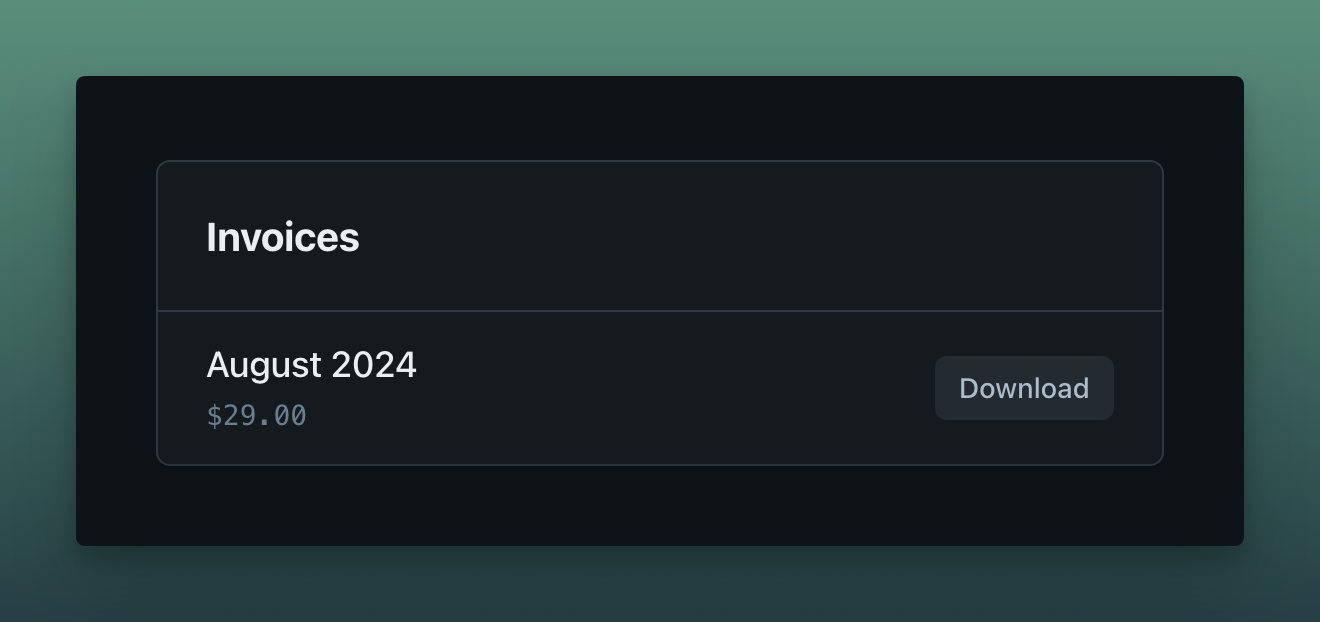This screenshot has width=1320, height=622.
Task: Click the divider line under the Invoices header
Action: coord(660,311)
